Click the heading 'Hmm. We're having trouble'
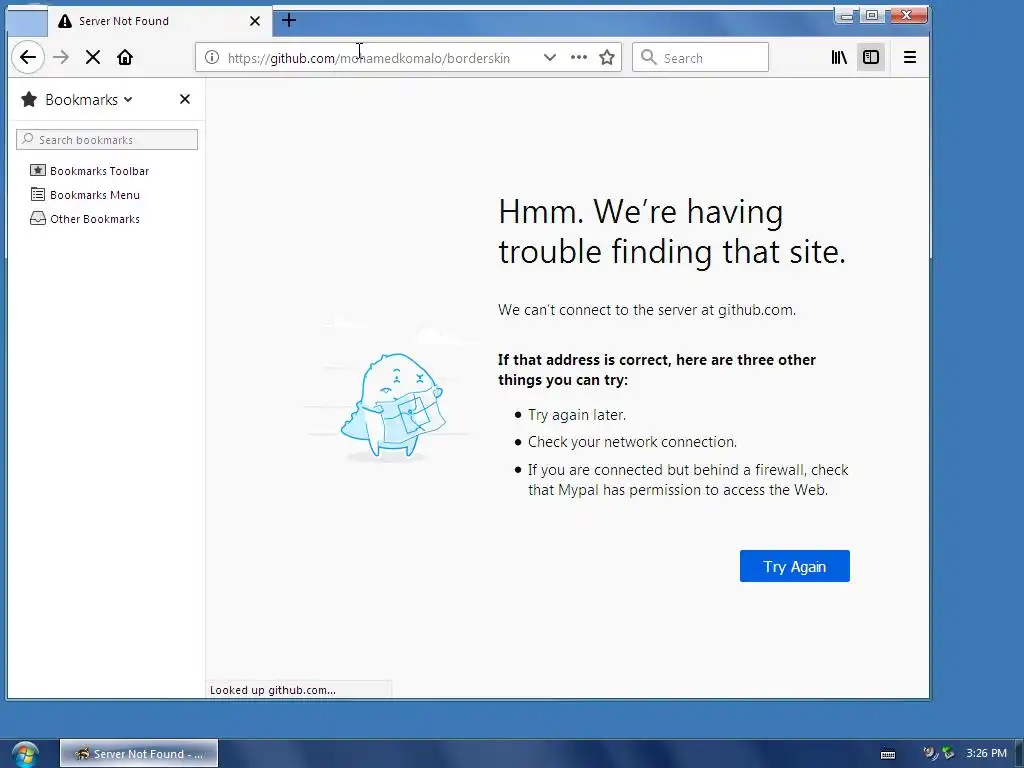The height and width of the screenshot is (768, 1024). [672, 231]
